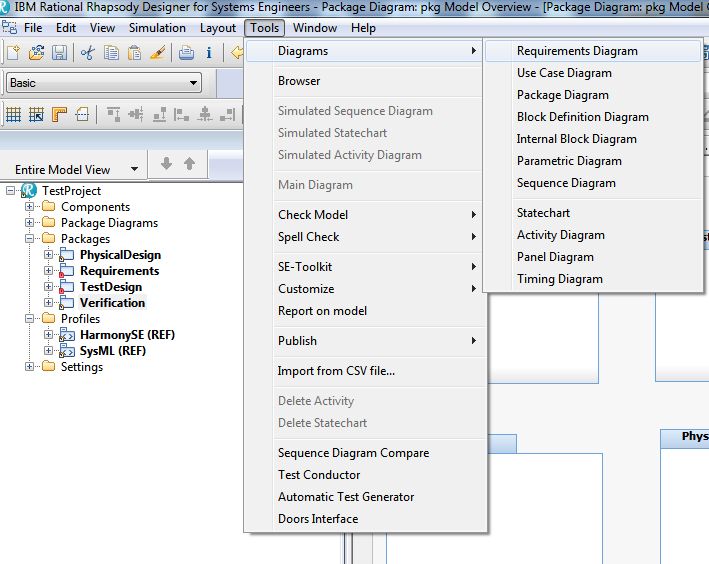Open the Basic combo box
The image size is (709, 564).
(x=104, y=83)
